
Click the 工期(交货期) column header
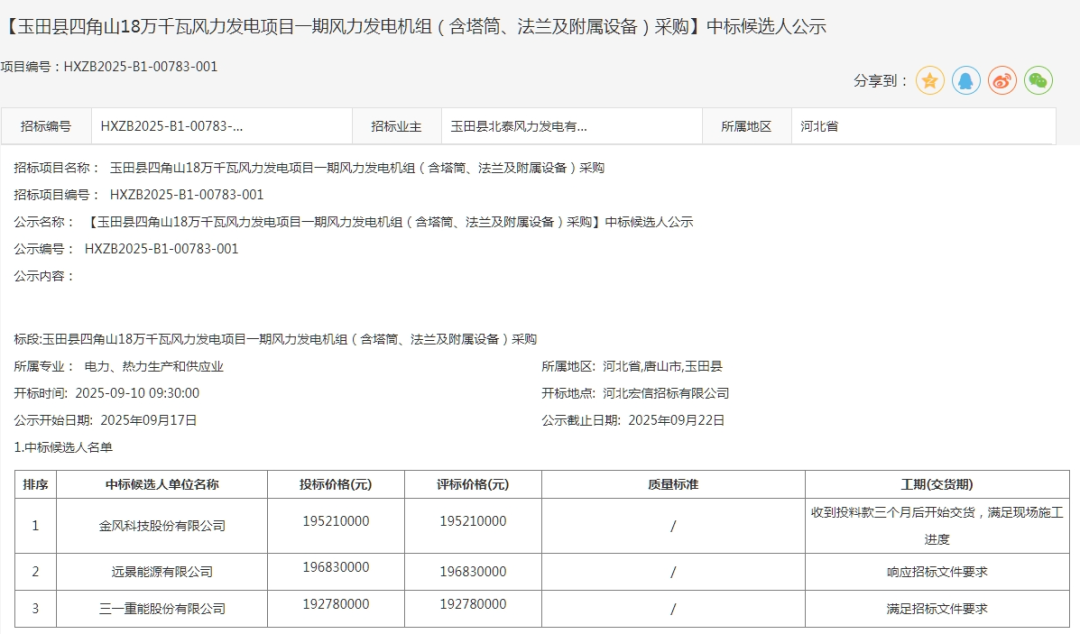click(936, 485)
